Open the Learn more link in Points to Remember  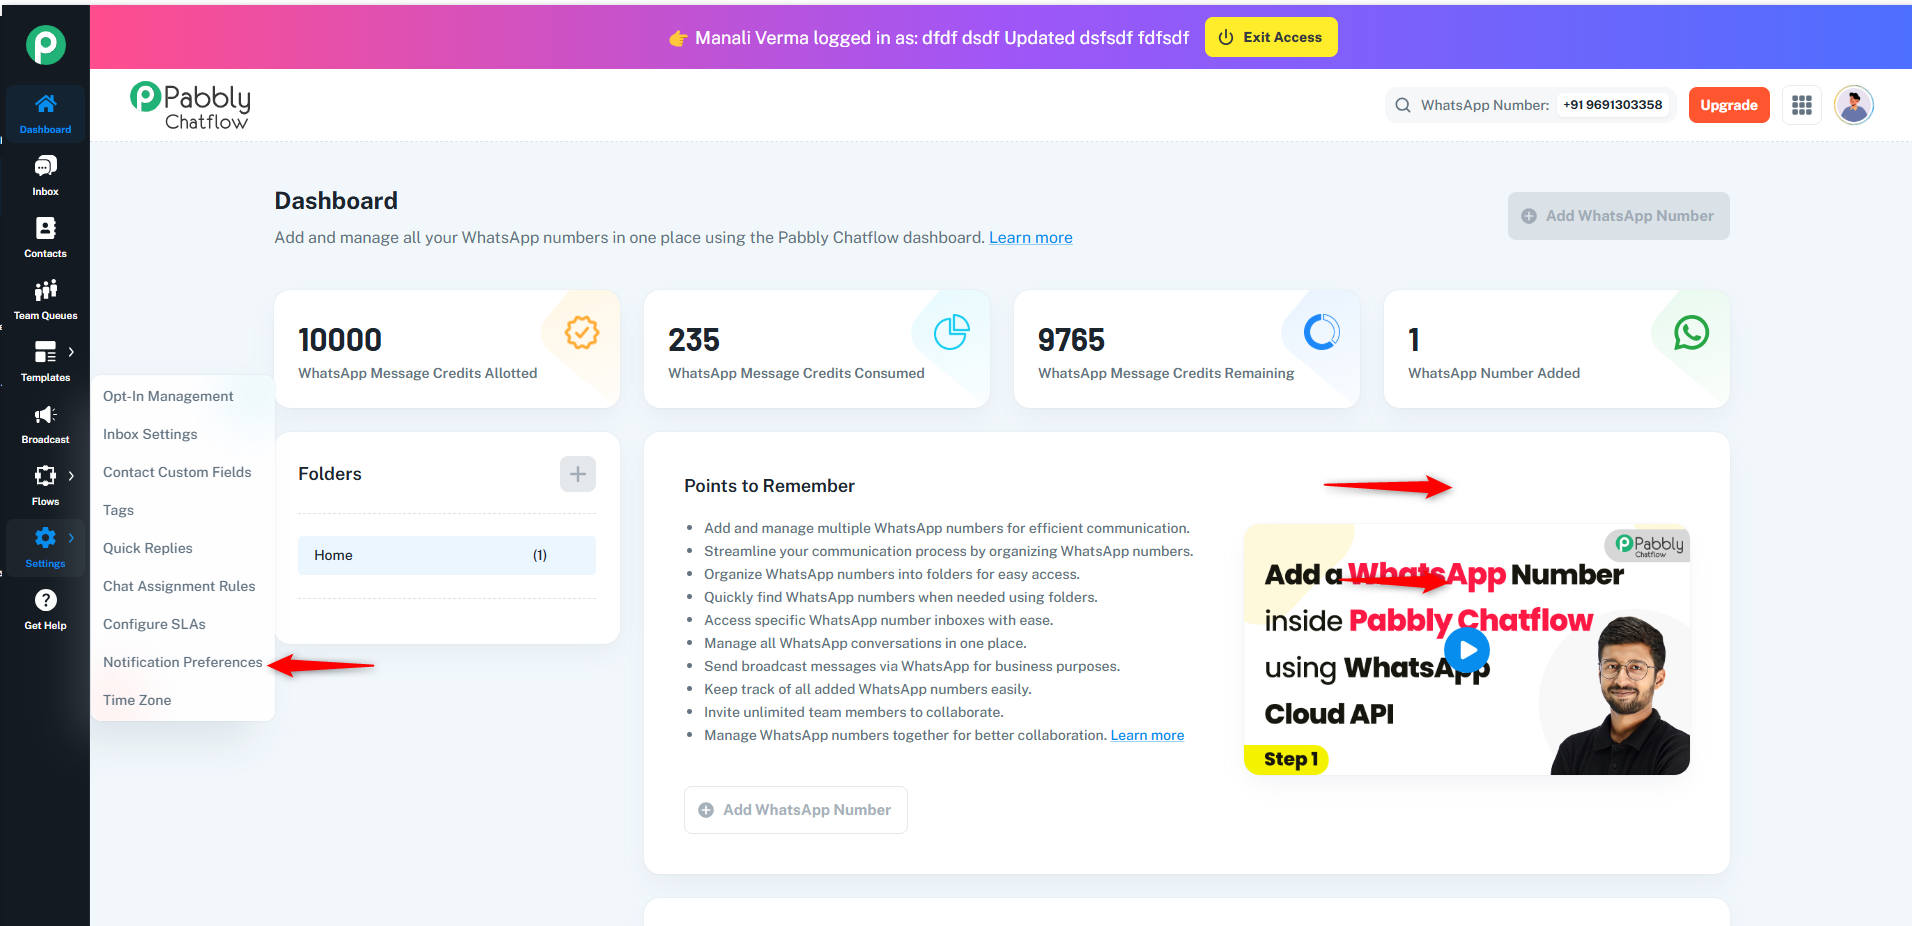tap(1147, 735)
